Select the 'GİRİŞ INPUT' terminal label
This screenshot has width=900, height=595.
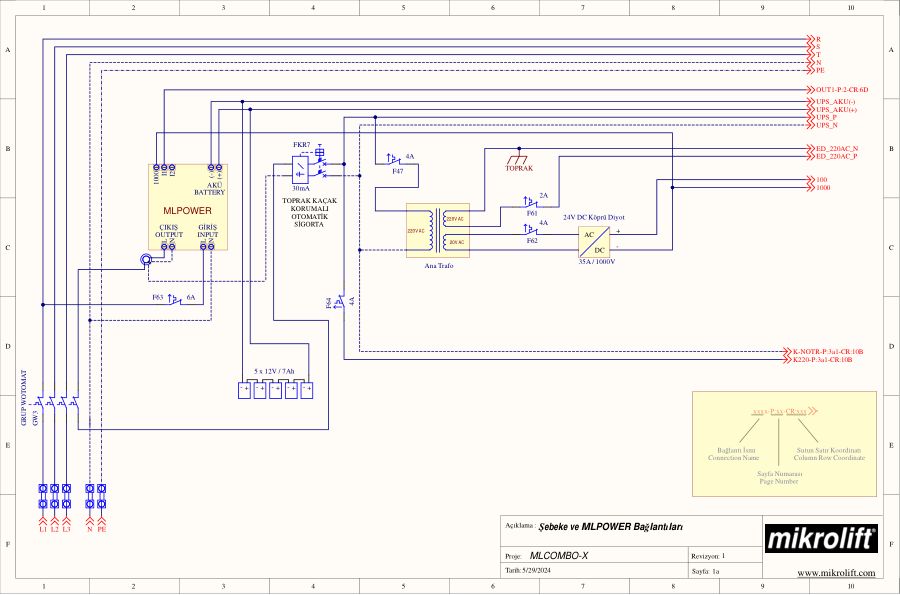coord(208,231)
